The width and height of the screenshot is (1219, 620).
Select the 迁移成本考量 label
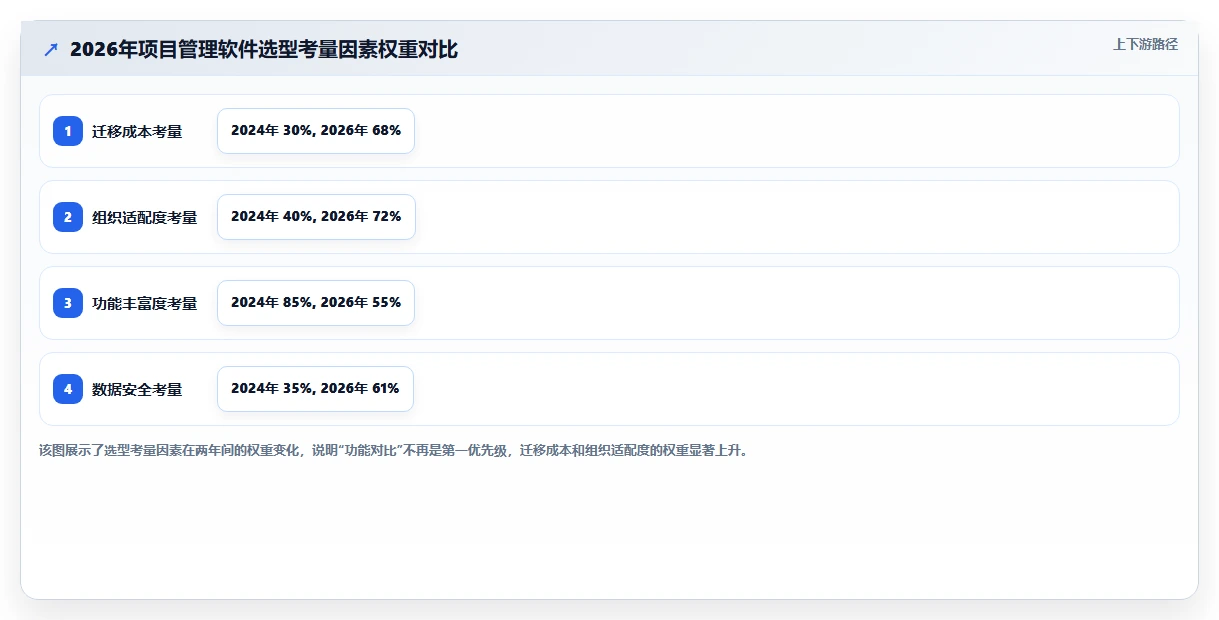click(x=137, y=131)
